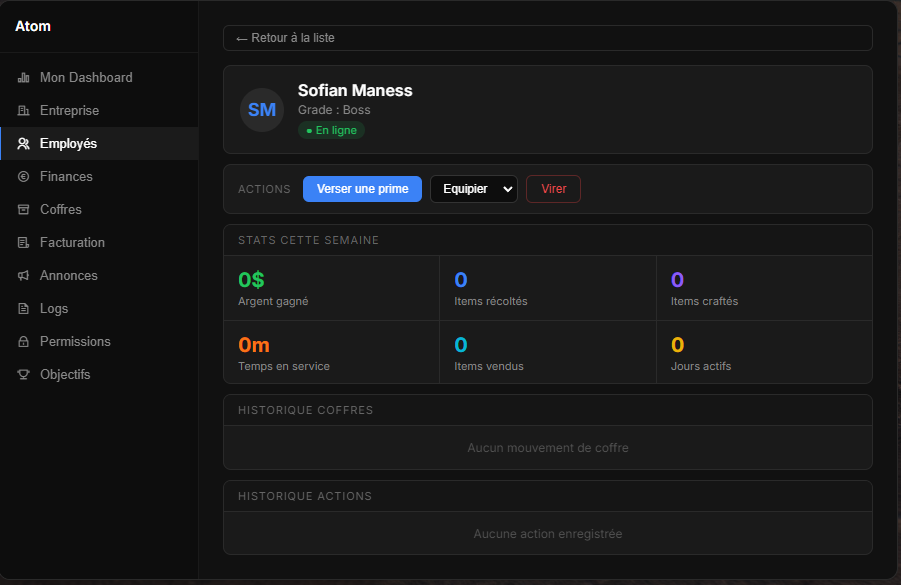Click the Annonces megaphone icon

pyautogui.click(x=23, y=276)
